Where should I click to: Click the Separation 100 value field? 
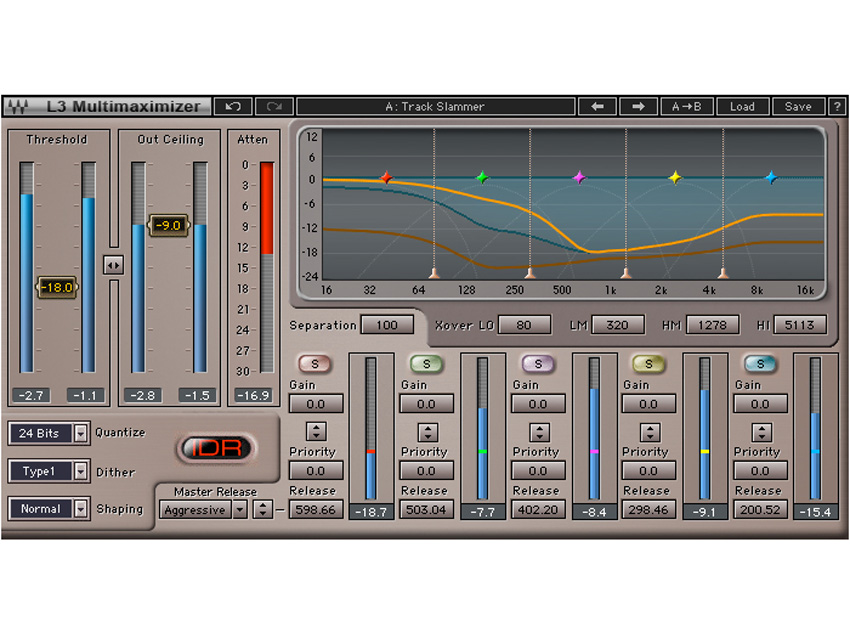click(387, 325)
